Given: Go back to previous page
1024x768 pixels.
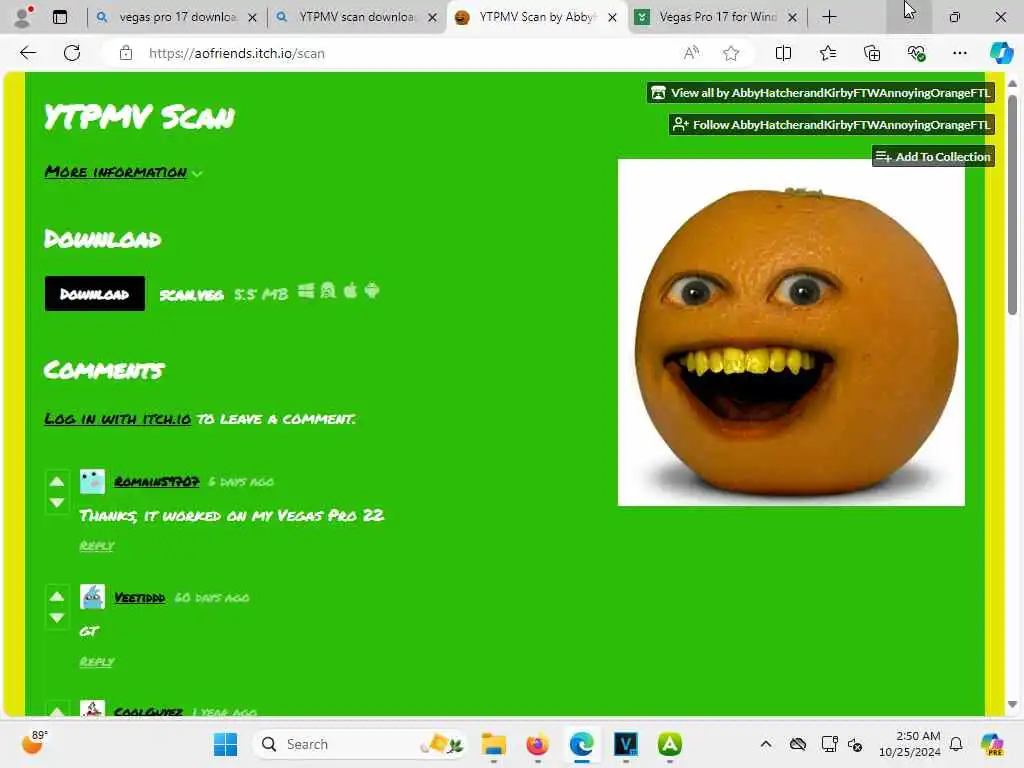Looking at the screenshot, I should pos(28,53).
